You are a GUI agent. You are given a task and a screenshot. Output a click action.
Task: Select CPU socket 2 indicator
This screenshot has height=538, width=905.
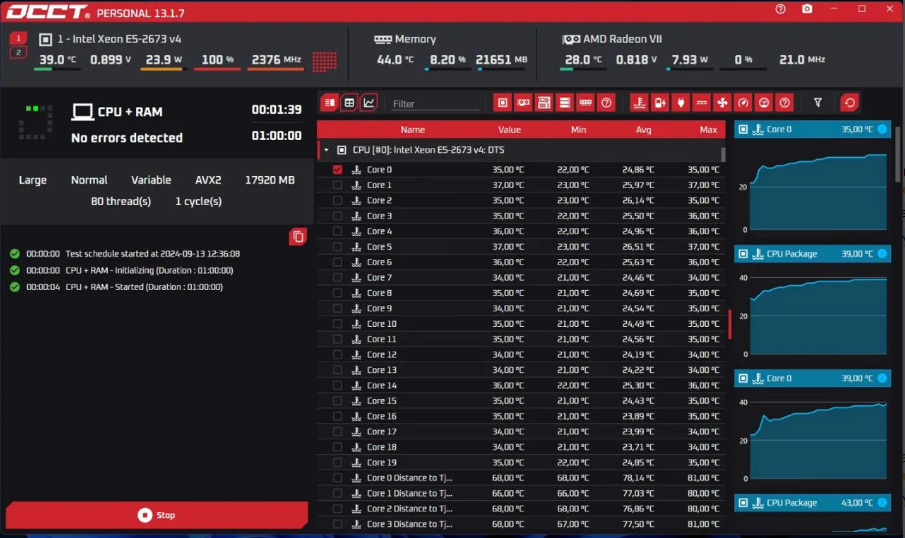pyautogui.click(x=18, y=53)
